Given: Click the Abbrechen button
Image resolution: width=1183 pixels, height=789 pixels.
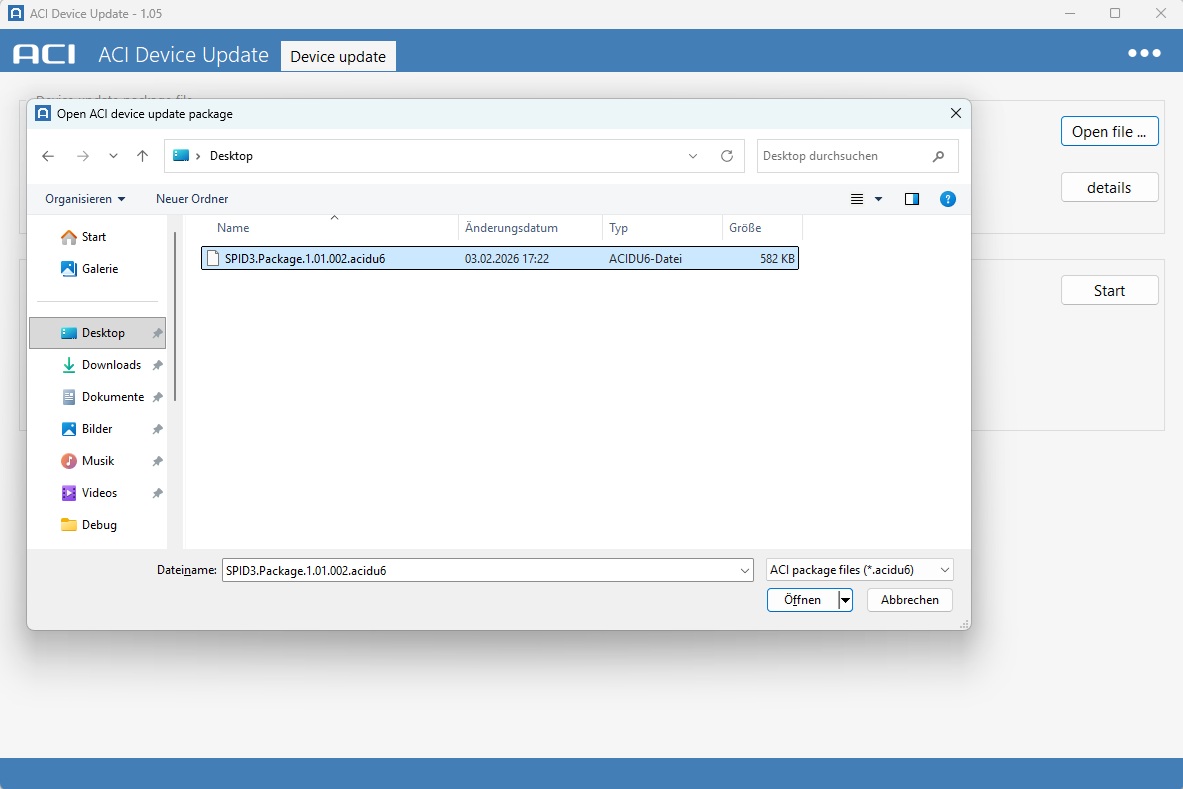Looking at the screenshot, I should (x=909, y=600).
